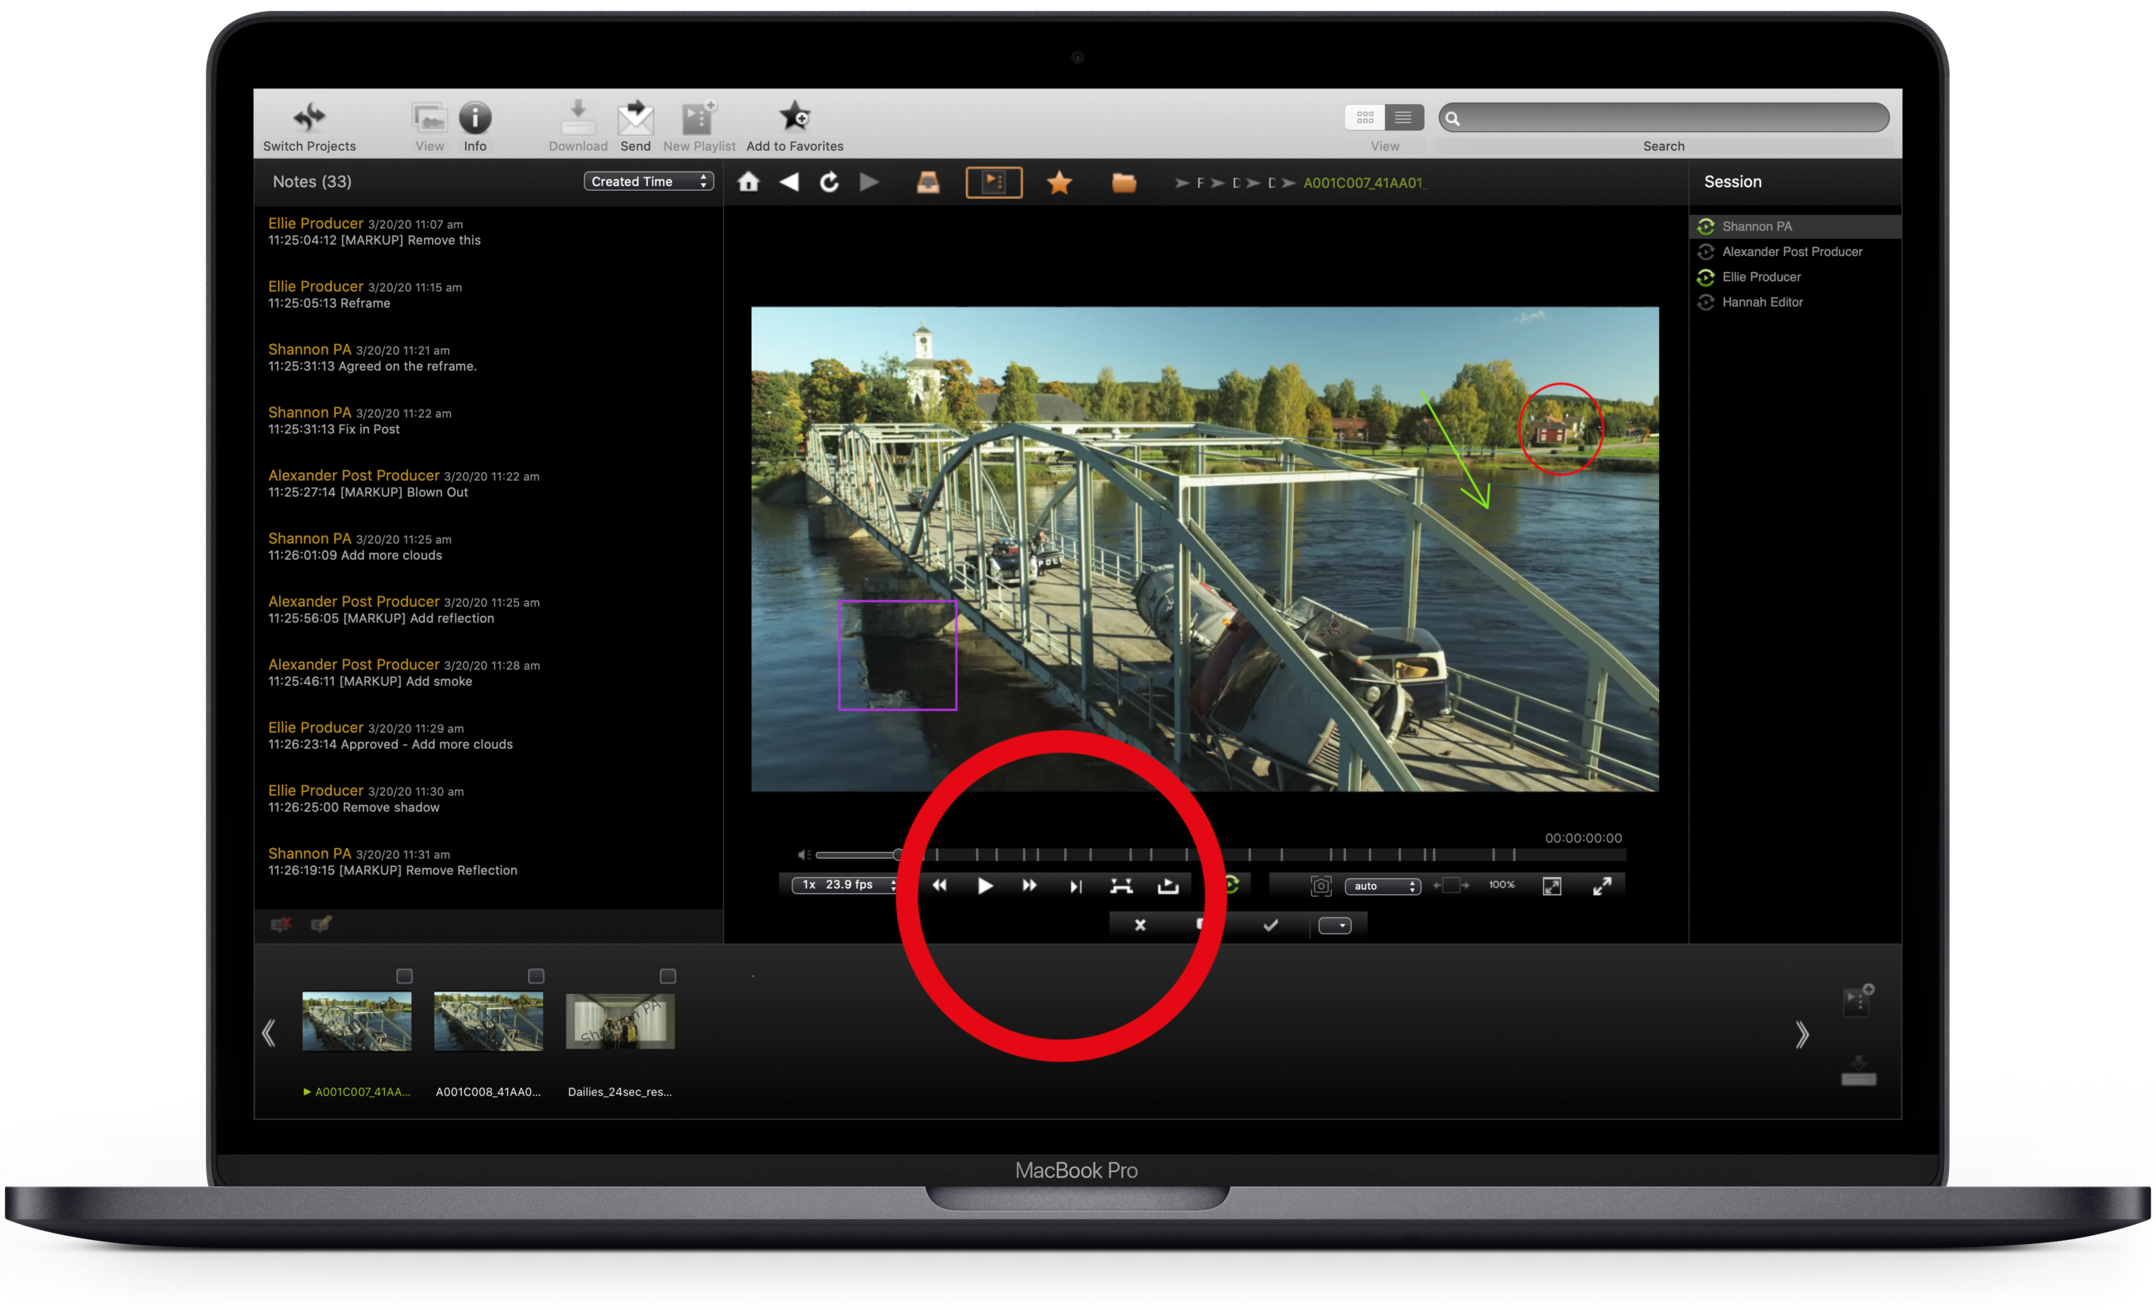
Task: Open the 1x 23.9 fps speed dropdown
Action: click(845, 885)
